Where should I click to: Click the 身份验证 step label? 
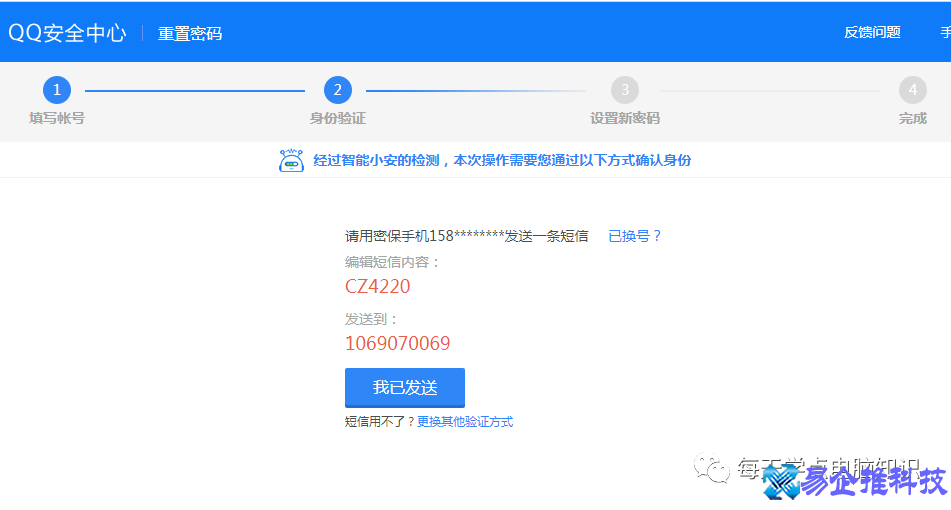point(338,118)
